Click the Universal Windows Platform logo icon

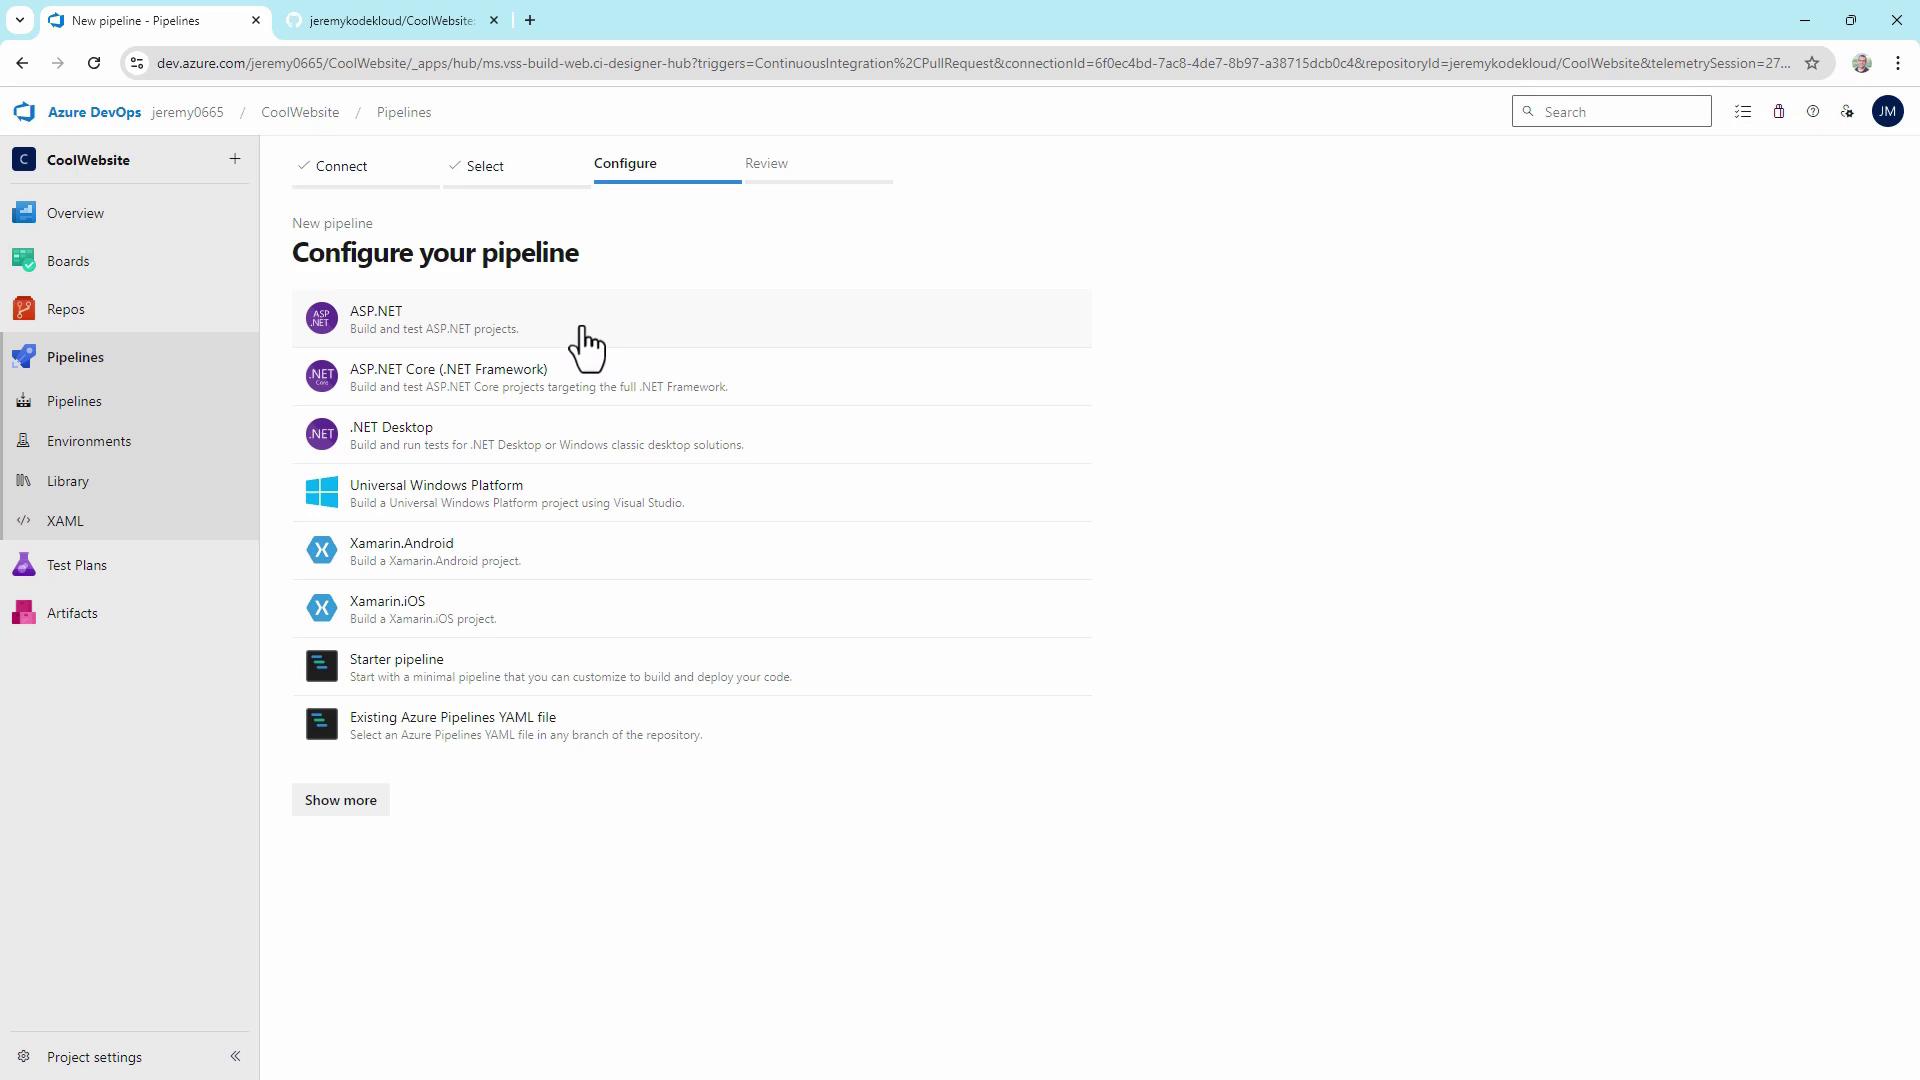322,492
